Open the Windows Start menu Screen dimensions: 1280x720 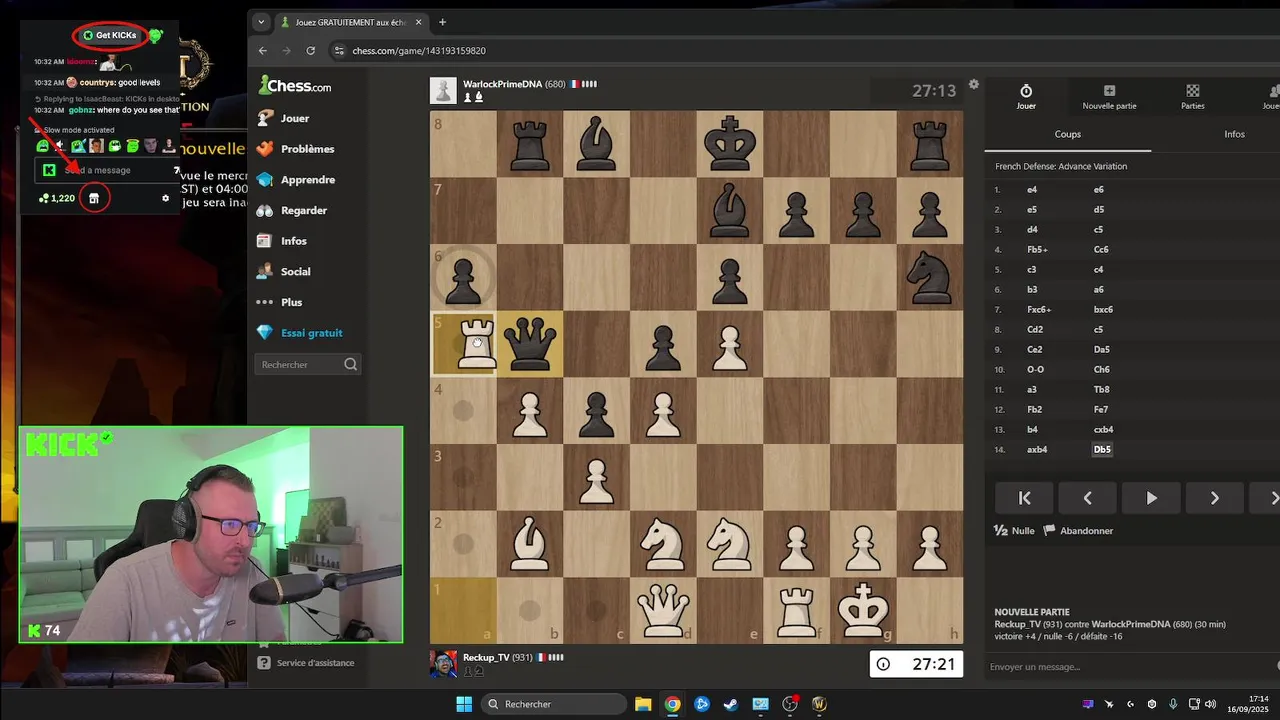coord(464,704)
